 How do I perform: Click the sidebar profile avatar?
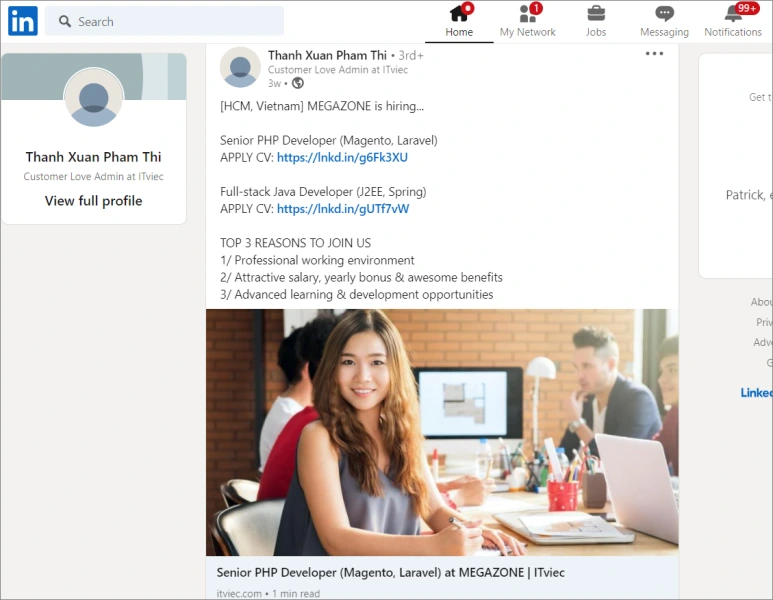(94, 97)
